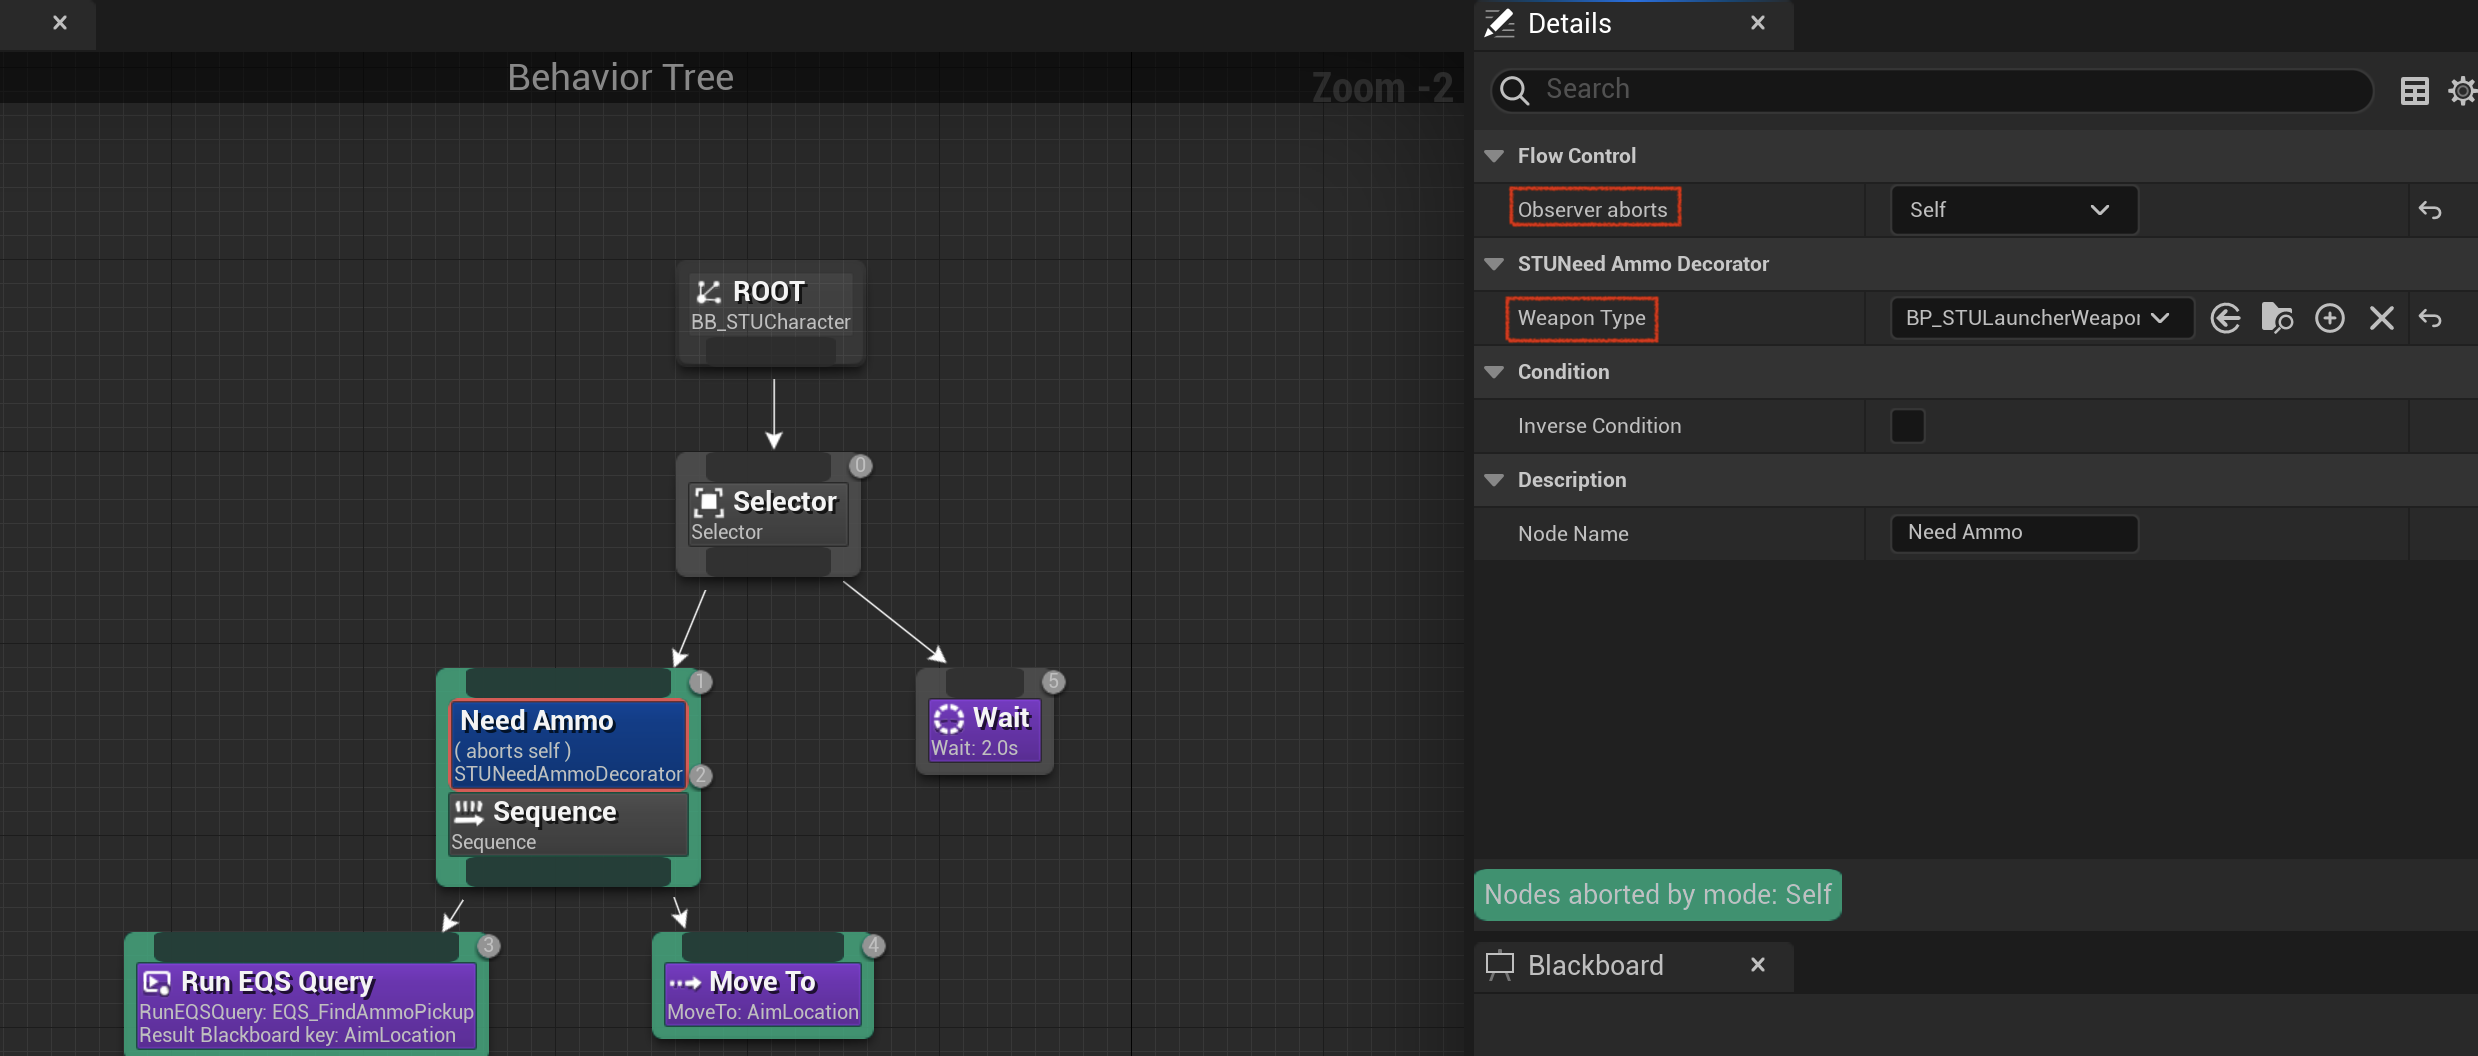Viewport: 2478px width, 1056px height.
Task: Select the Selector composite node
Action: click(768, 514)
